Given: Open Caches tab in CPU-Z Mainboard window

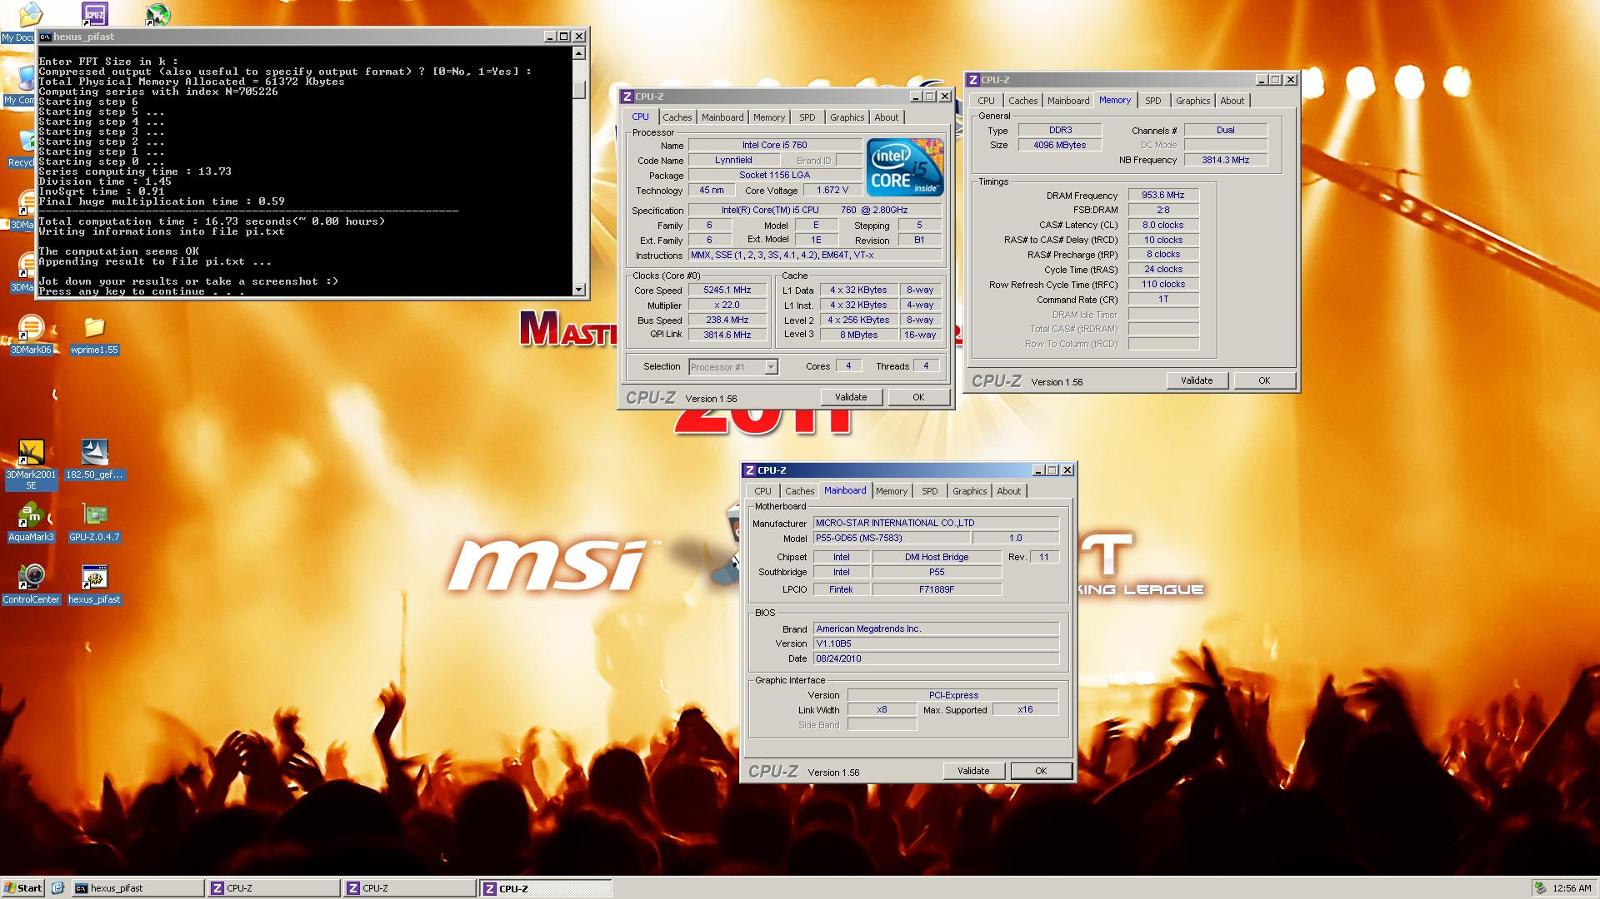Looking at the screenshot, I should [799, 491].
